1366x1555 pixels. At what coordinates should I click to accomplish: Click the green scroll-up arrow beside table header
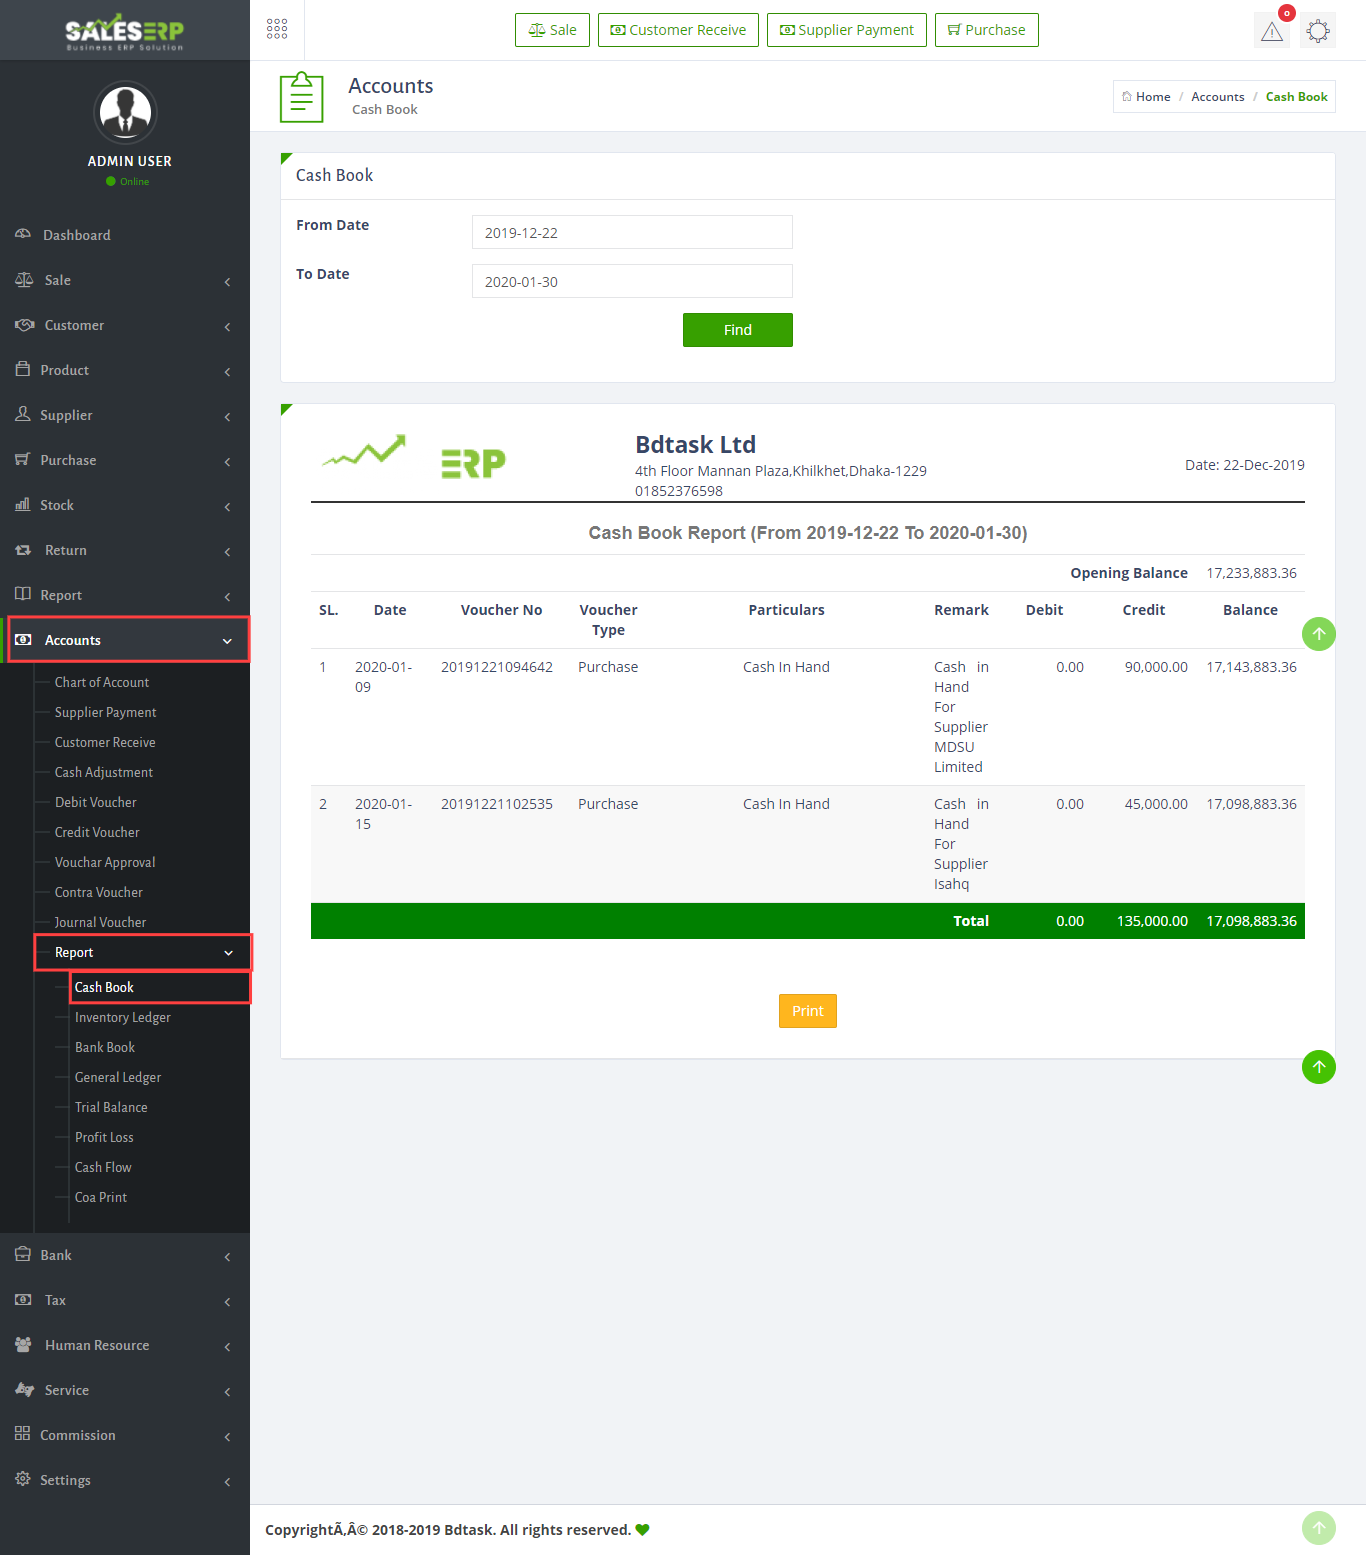coord(1318,634)
